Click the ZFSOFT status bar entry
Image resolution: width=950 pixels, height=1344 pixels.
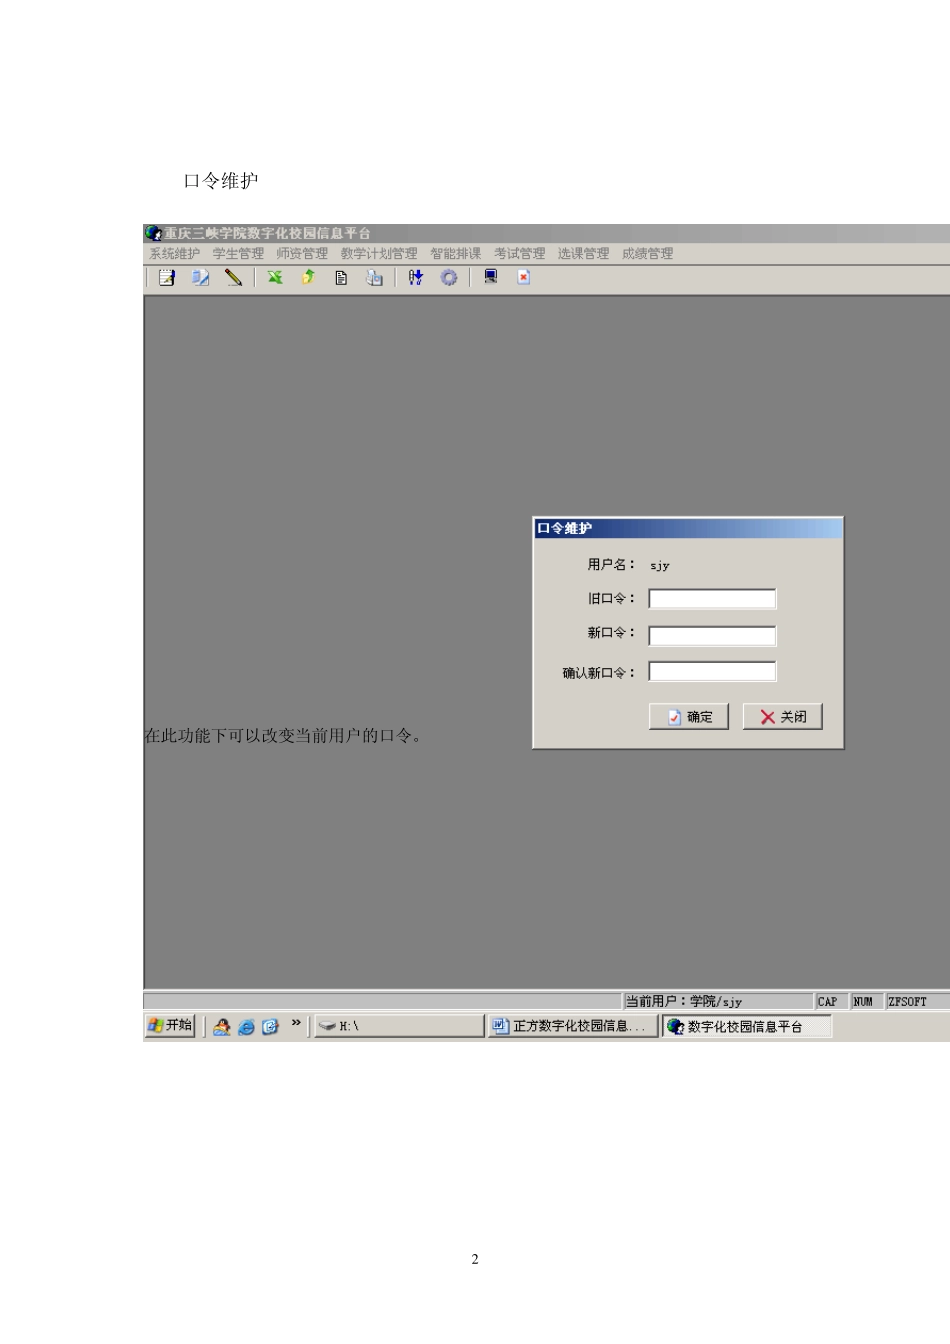pyautogui.click(x=908, y=1001)
